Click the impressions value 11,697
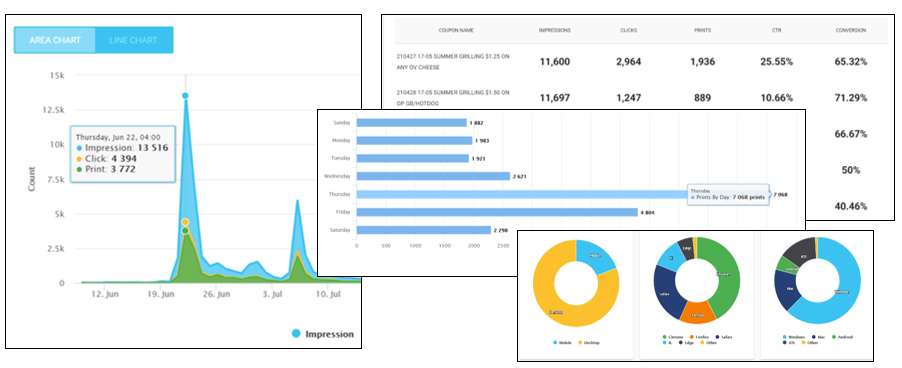902x368 pixels. coord(555,98)
